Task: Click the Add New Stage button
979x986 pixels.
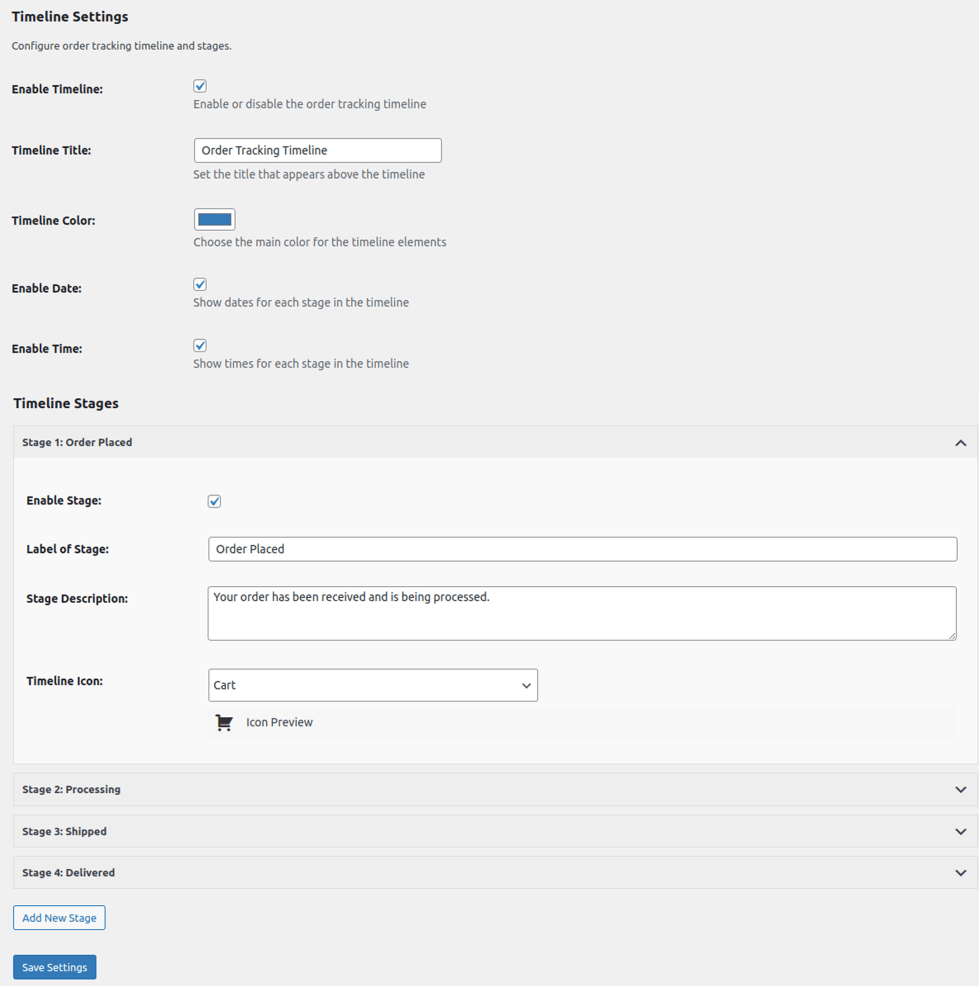Action: (x=59, y=918)
